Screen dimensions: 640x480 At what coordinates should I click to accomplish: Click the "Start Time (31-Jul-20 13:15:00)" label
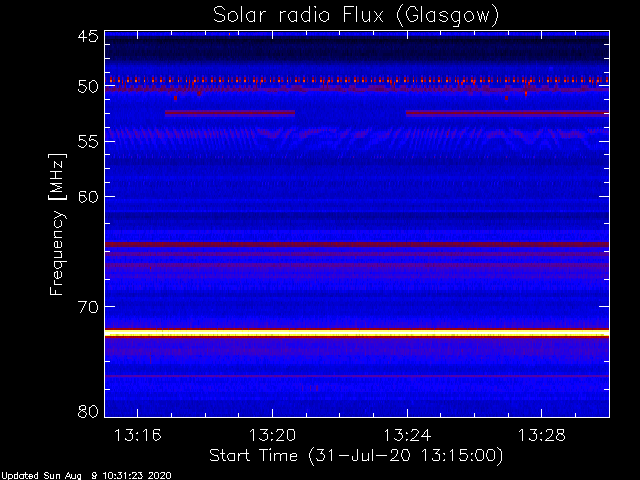356,456
